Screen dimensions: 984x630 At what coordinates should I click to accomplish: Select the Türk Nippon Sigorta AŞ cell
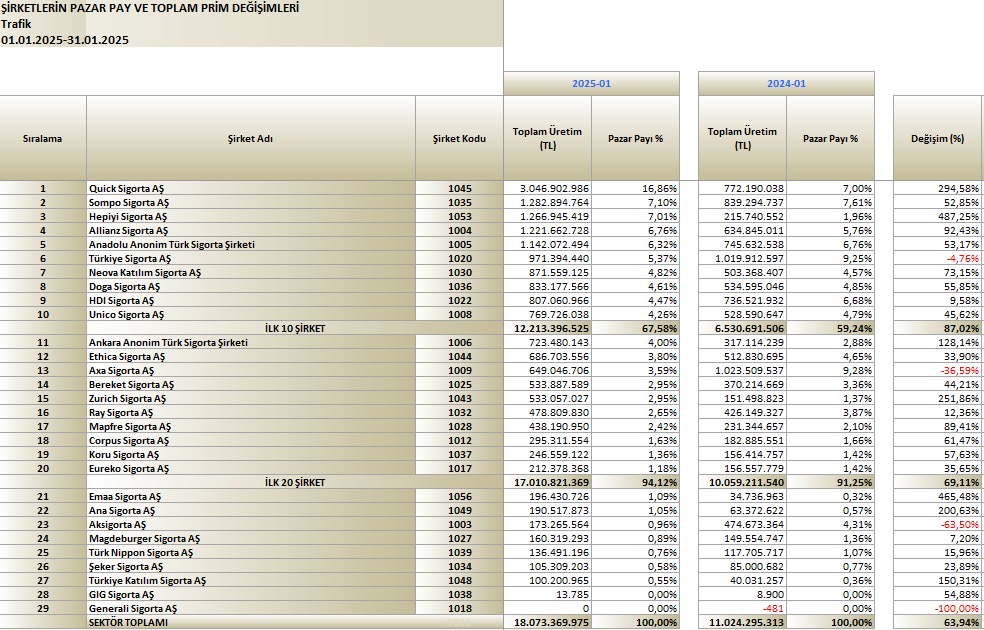[x=251, y=553]
